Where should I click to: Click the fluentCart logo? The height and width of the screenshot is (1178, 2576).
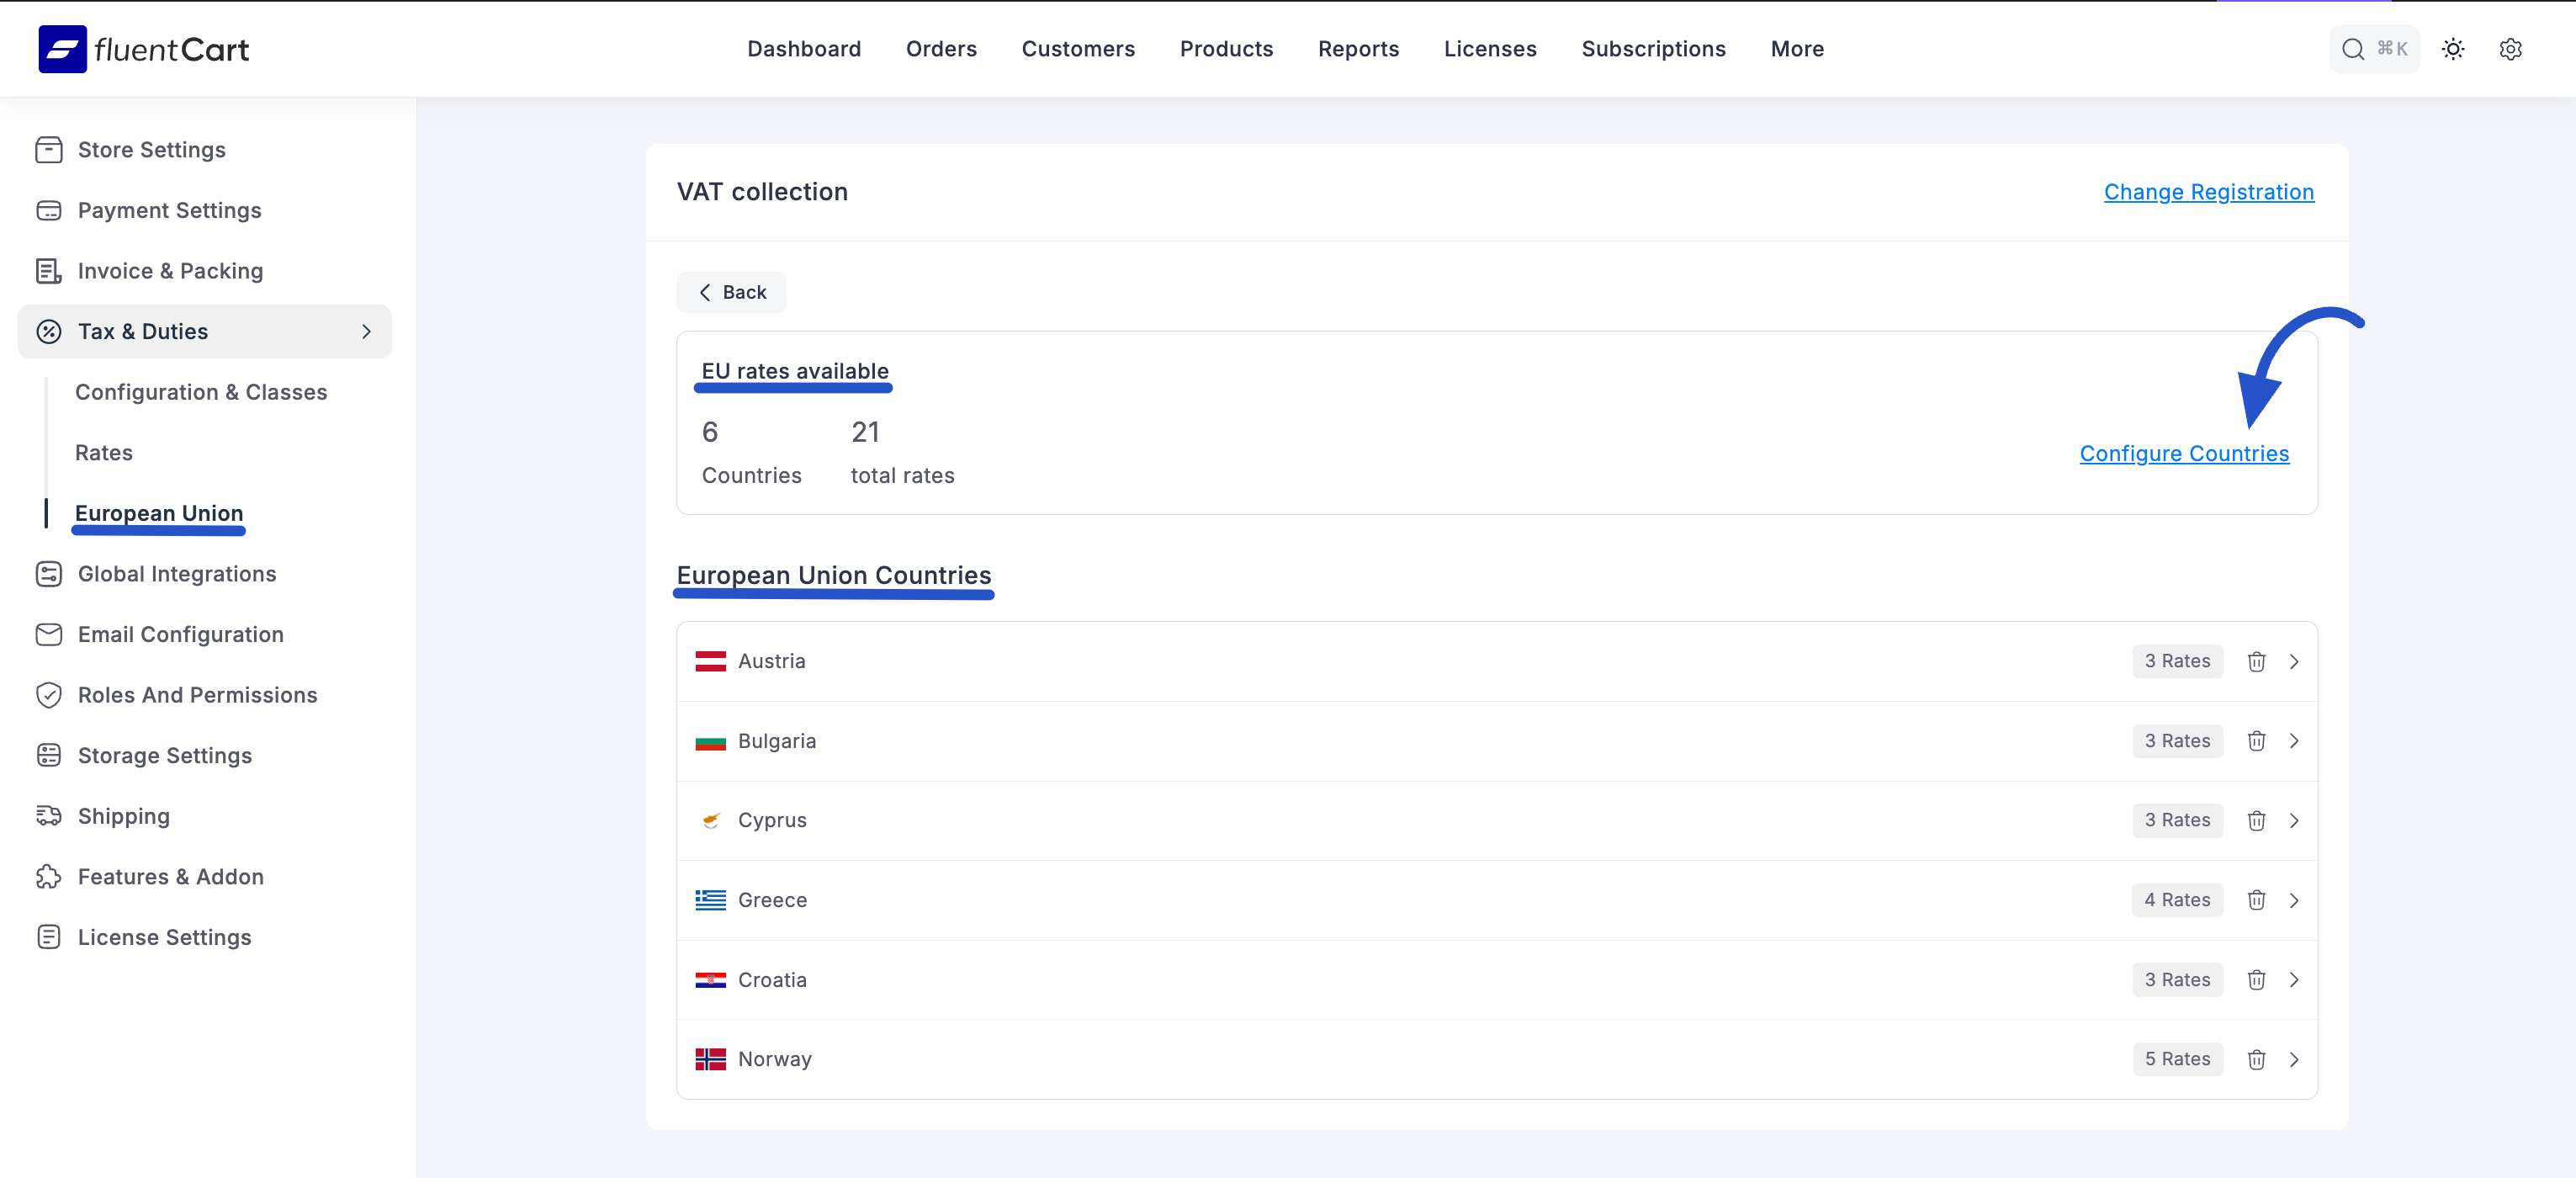click(143, 49)
